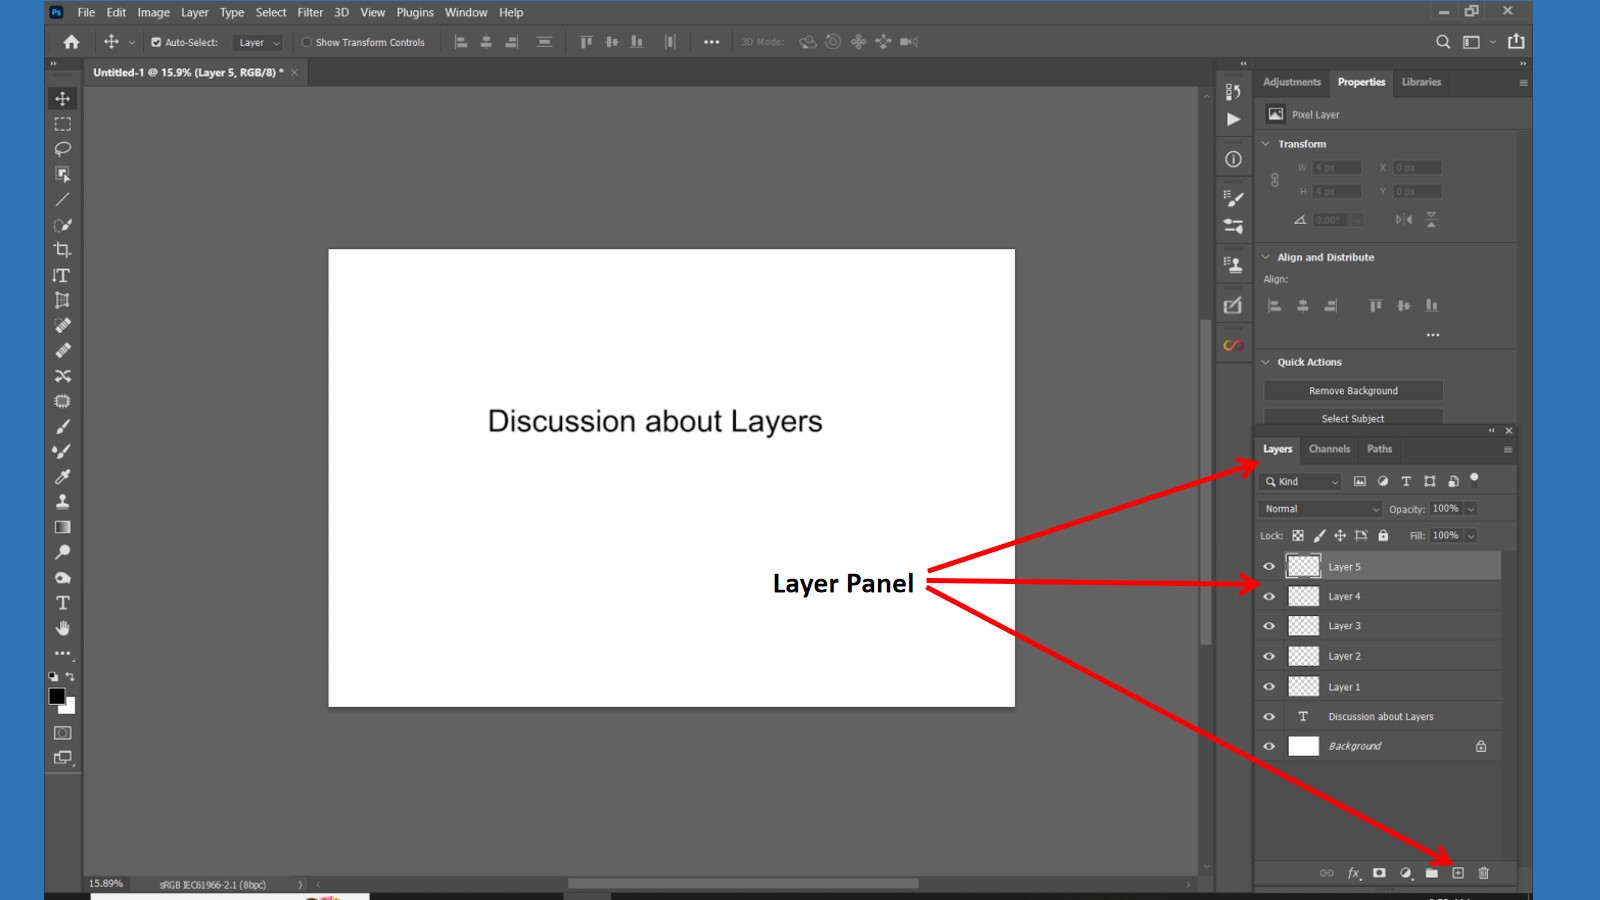Hide the text layer visibility eye
This screenshot has height=900, width=1600.
[1269, 717]
